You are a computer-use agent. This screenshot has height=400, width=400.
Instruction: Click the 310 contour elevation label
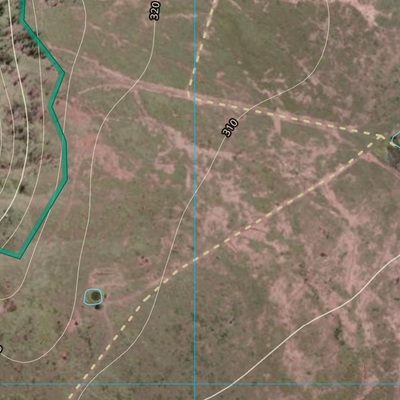(230, 127)
